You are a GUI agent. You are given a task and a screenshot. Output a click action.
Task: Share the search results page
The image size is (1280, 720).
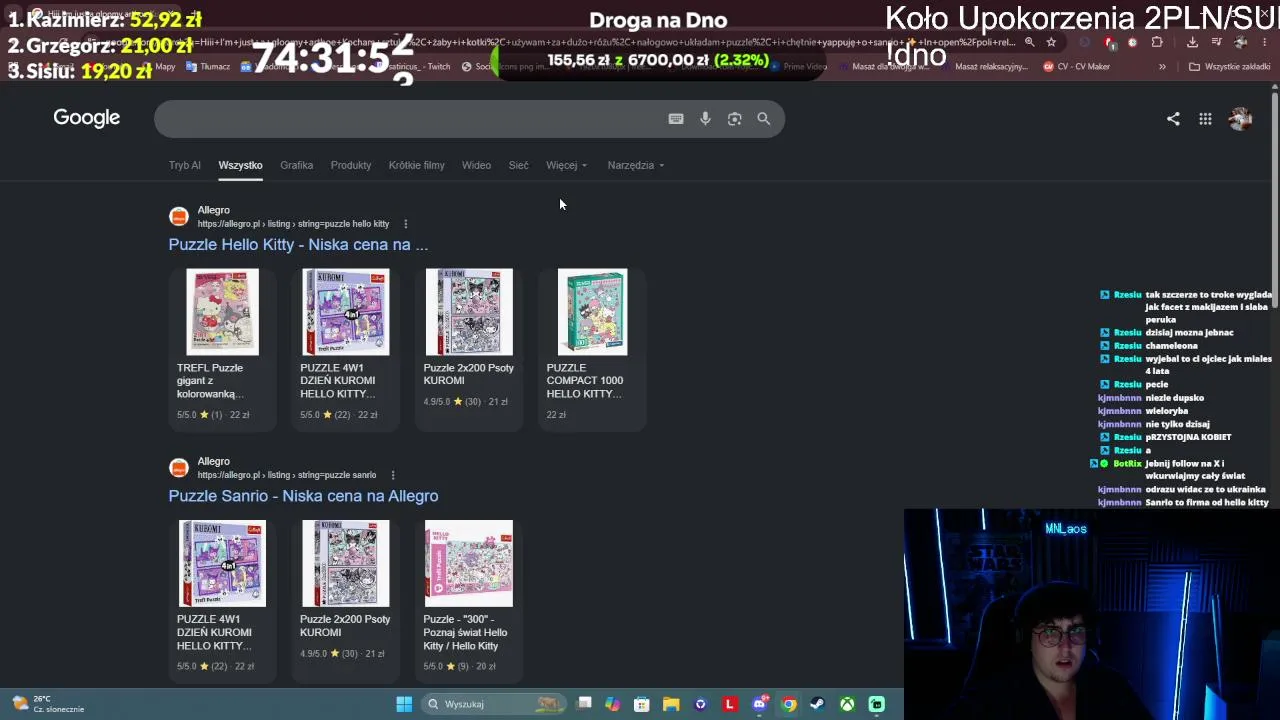pos(1173,119)
